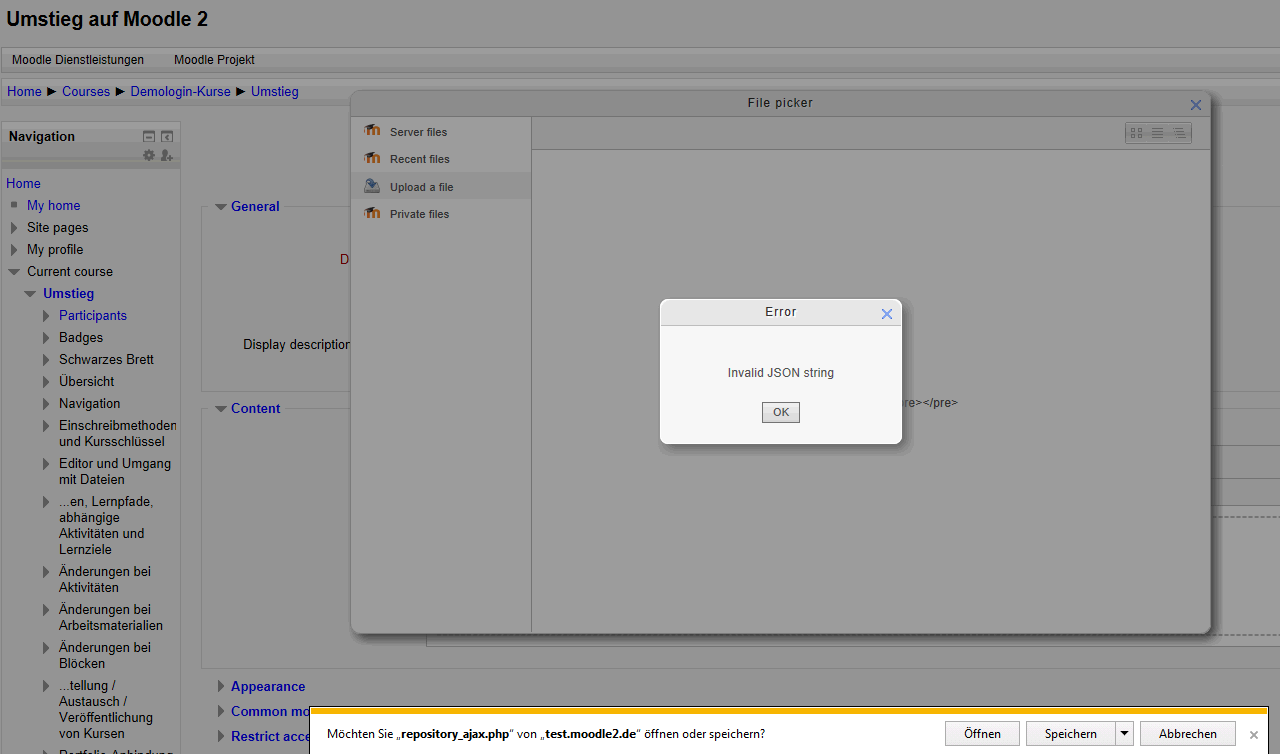The height and width of the screenshot is (754, 1280).
Task: Collapse the Umstieg course node
Action: pos(30,293)
